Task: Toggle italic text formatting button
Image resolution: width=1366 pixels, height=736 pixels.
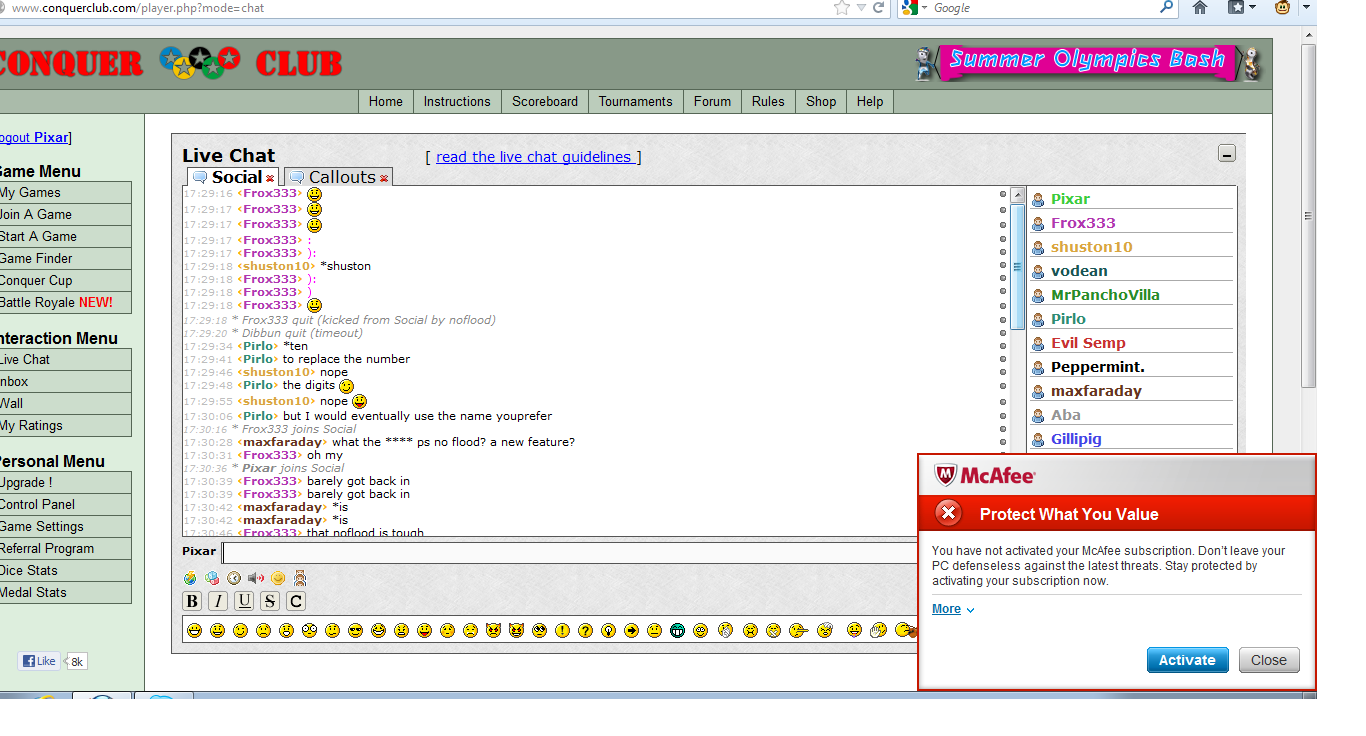Action: click(x=218, y=601)
